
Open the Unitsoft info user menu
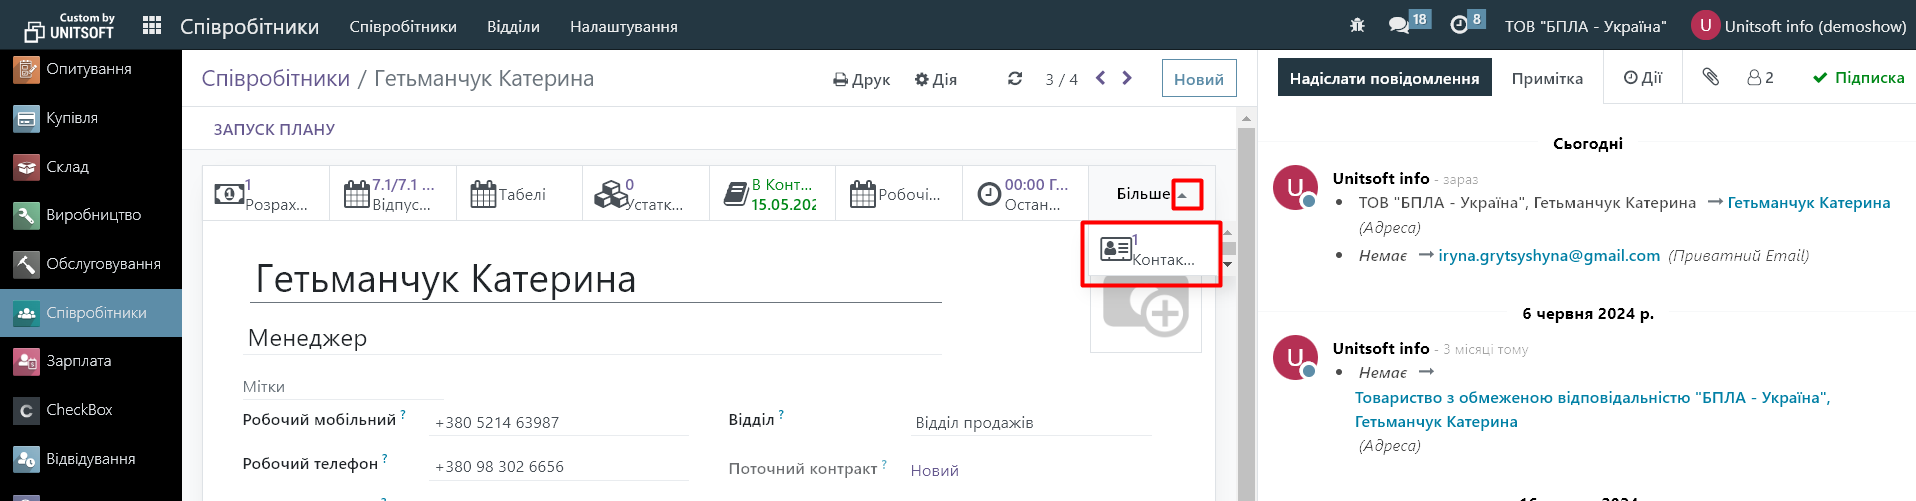(1798, 26)
